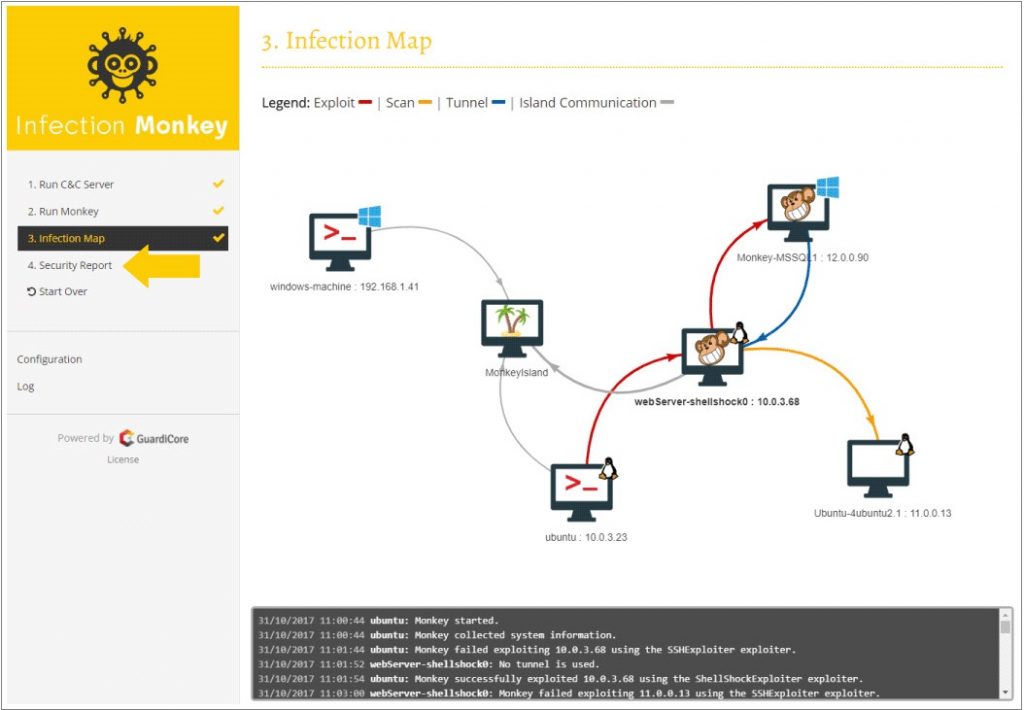The width and height of the screenshot is (1024, 710).
Task: Click the 'Scan' legend text
Action: click(400, 103)
